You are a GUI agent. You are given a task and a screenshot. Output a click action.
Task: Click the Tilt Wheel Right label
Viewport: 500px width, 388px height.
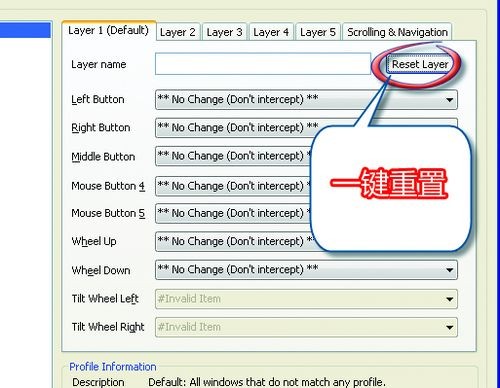pyautogui.click(x=108, y=327)
